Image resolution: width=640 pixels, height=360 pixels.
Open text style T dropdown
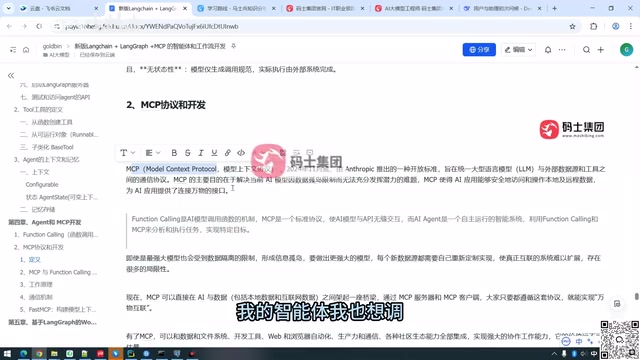pos(127,153)
